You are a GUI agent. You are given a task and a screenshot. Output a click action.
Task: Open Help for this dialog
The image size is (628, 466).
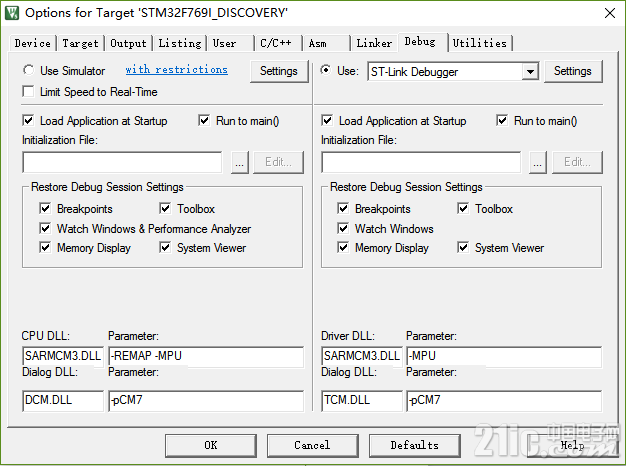(572, 446)
